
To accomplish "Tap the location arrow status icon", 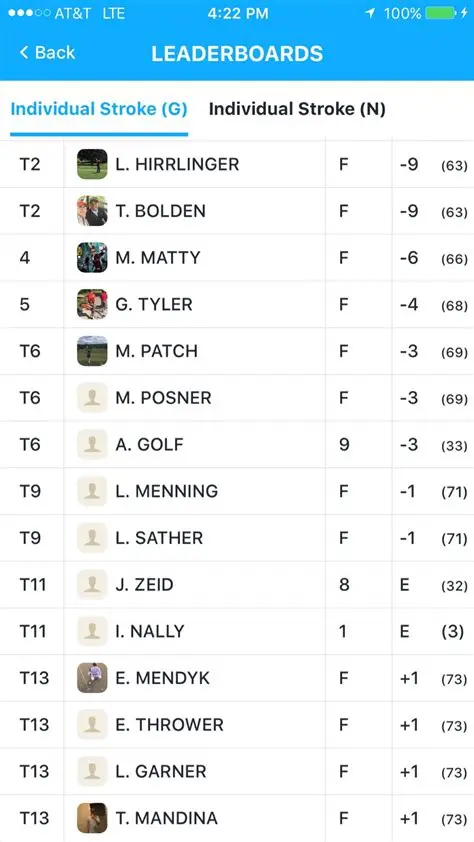I will click(x=370, y=13).
